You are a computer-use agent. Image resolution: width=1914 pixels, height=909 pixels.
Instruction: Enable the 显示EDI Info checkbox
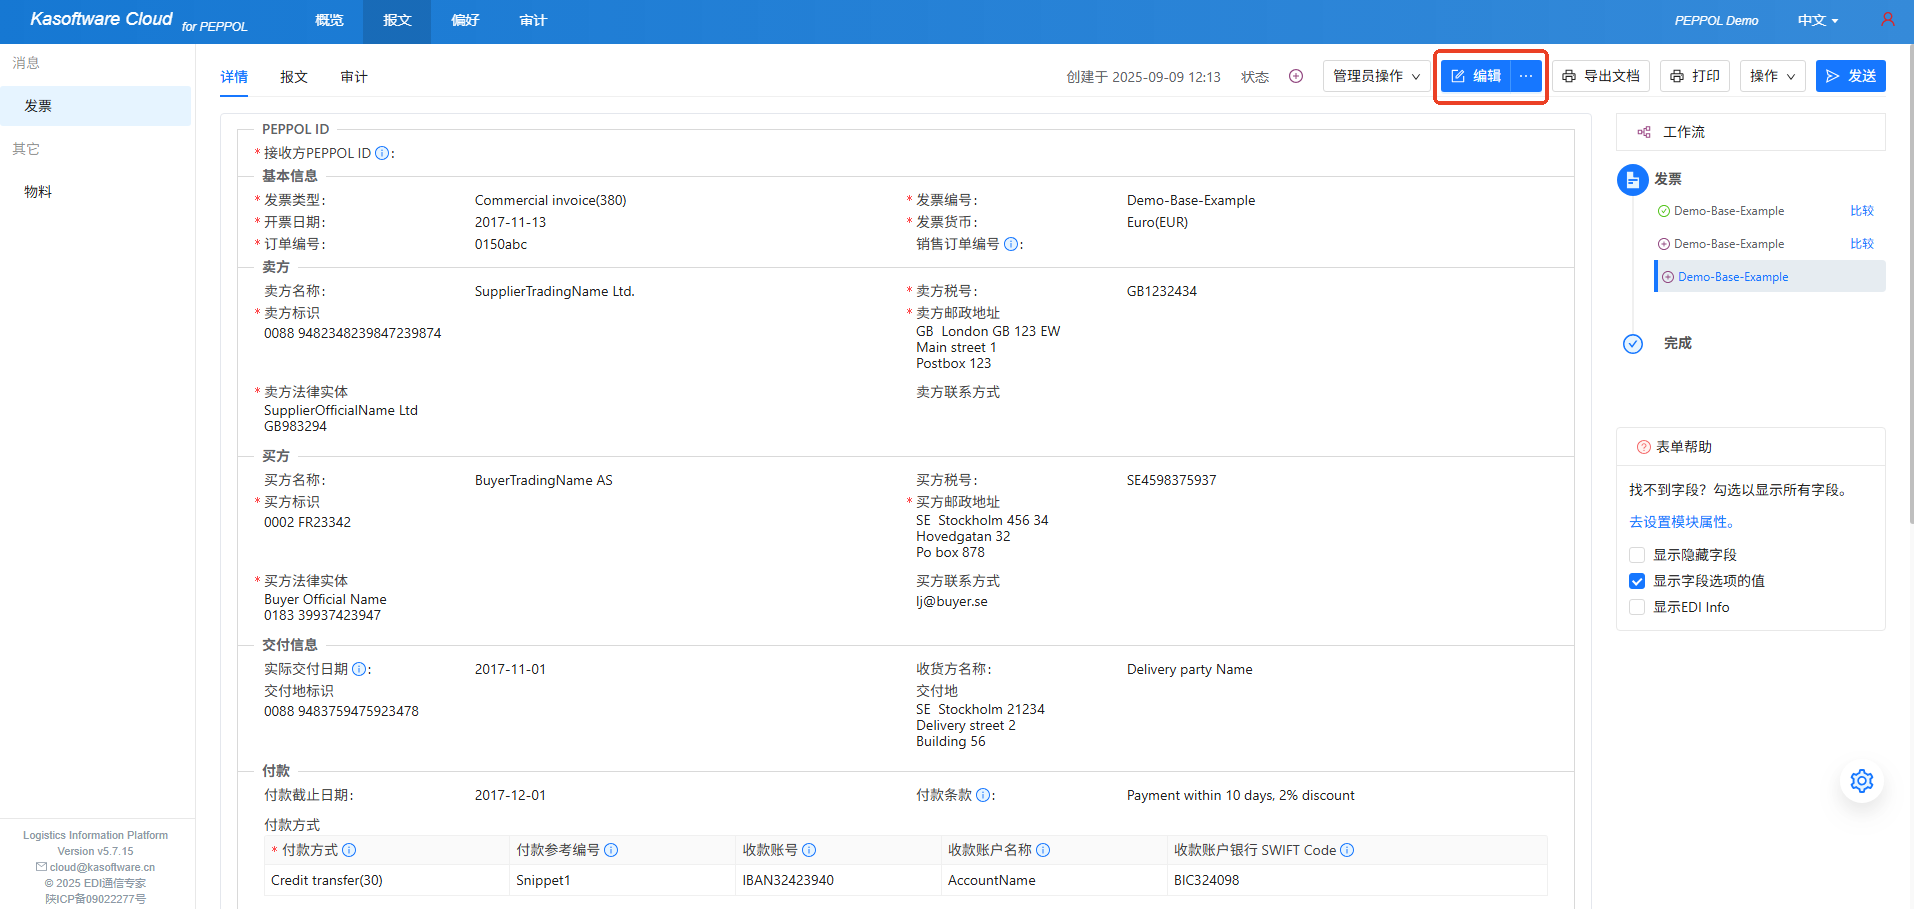point(1636,607)
